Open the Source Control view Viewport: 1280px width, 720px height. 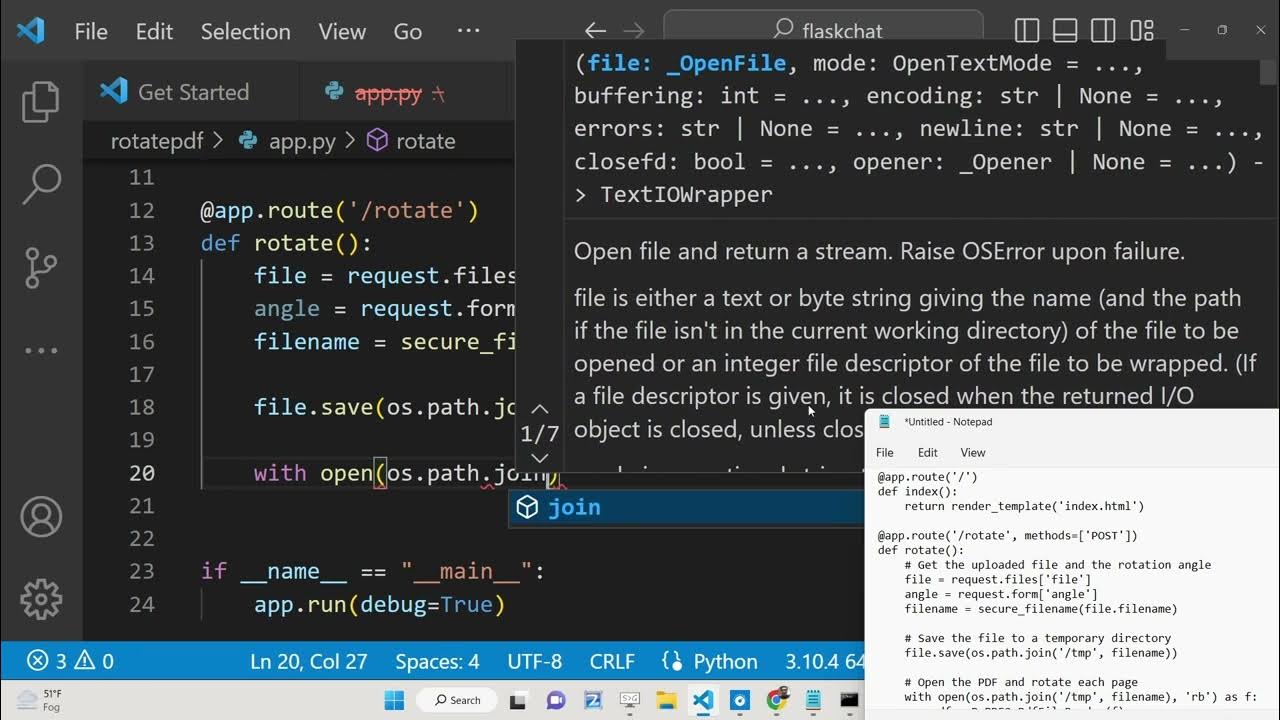click(x=41, y=268)
